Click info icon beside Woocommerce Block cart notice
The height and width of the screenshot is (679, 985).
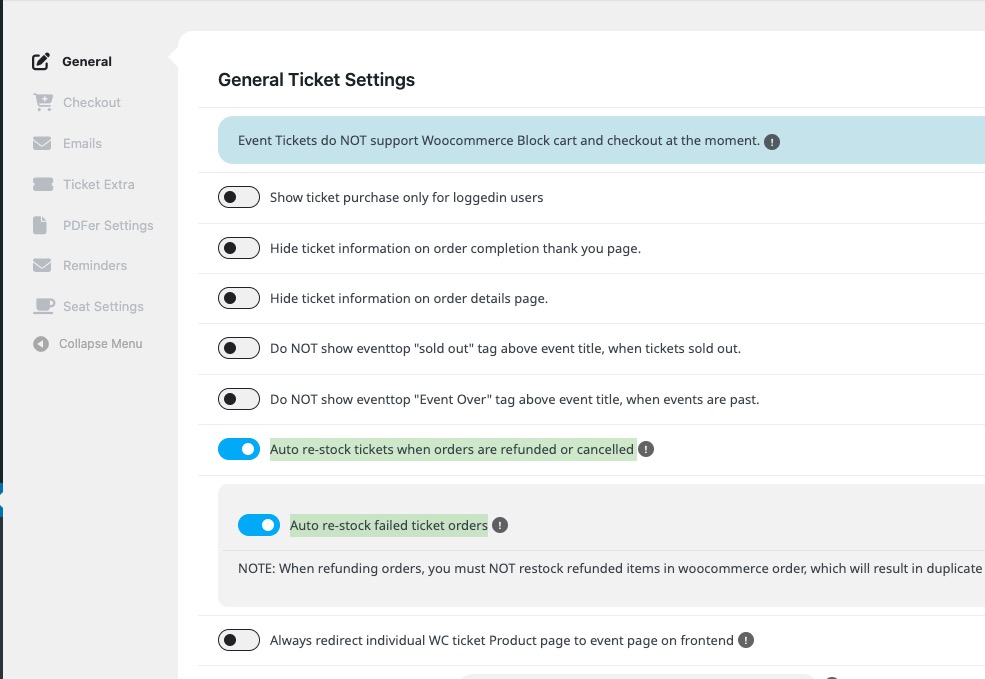point(772,142)
